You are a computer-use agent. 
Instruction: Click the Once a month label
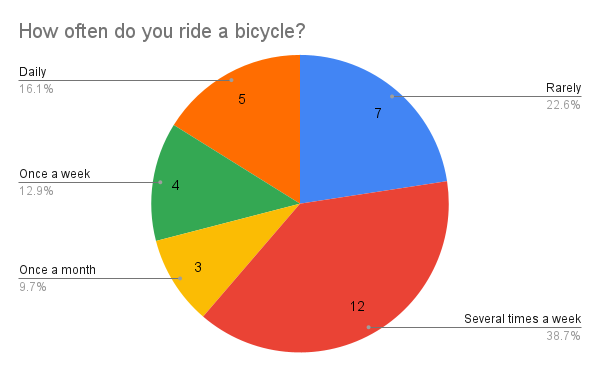click(57, 270)
